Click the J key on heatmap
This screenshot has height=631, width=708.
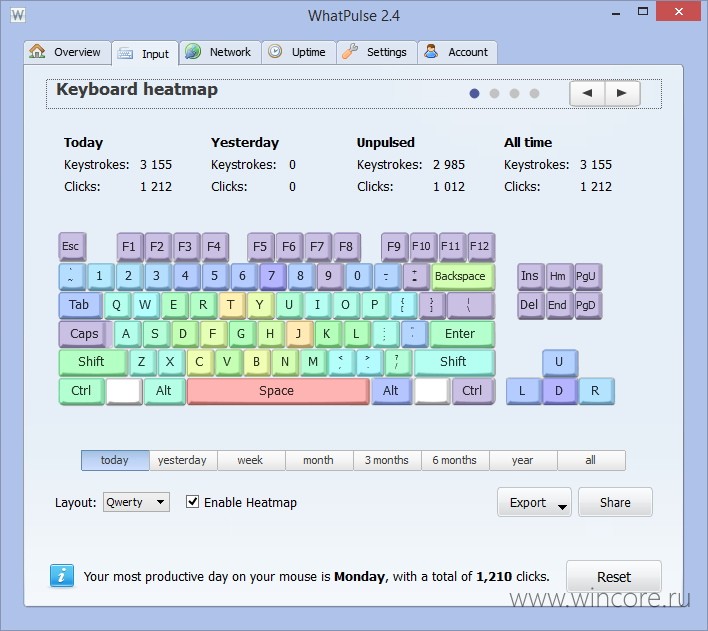299,334
